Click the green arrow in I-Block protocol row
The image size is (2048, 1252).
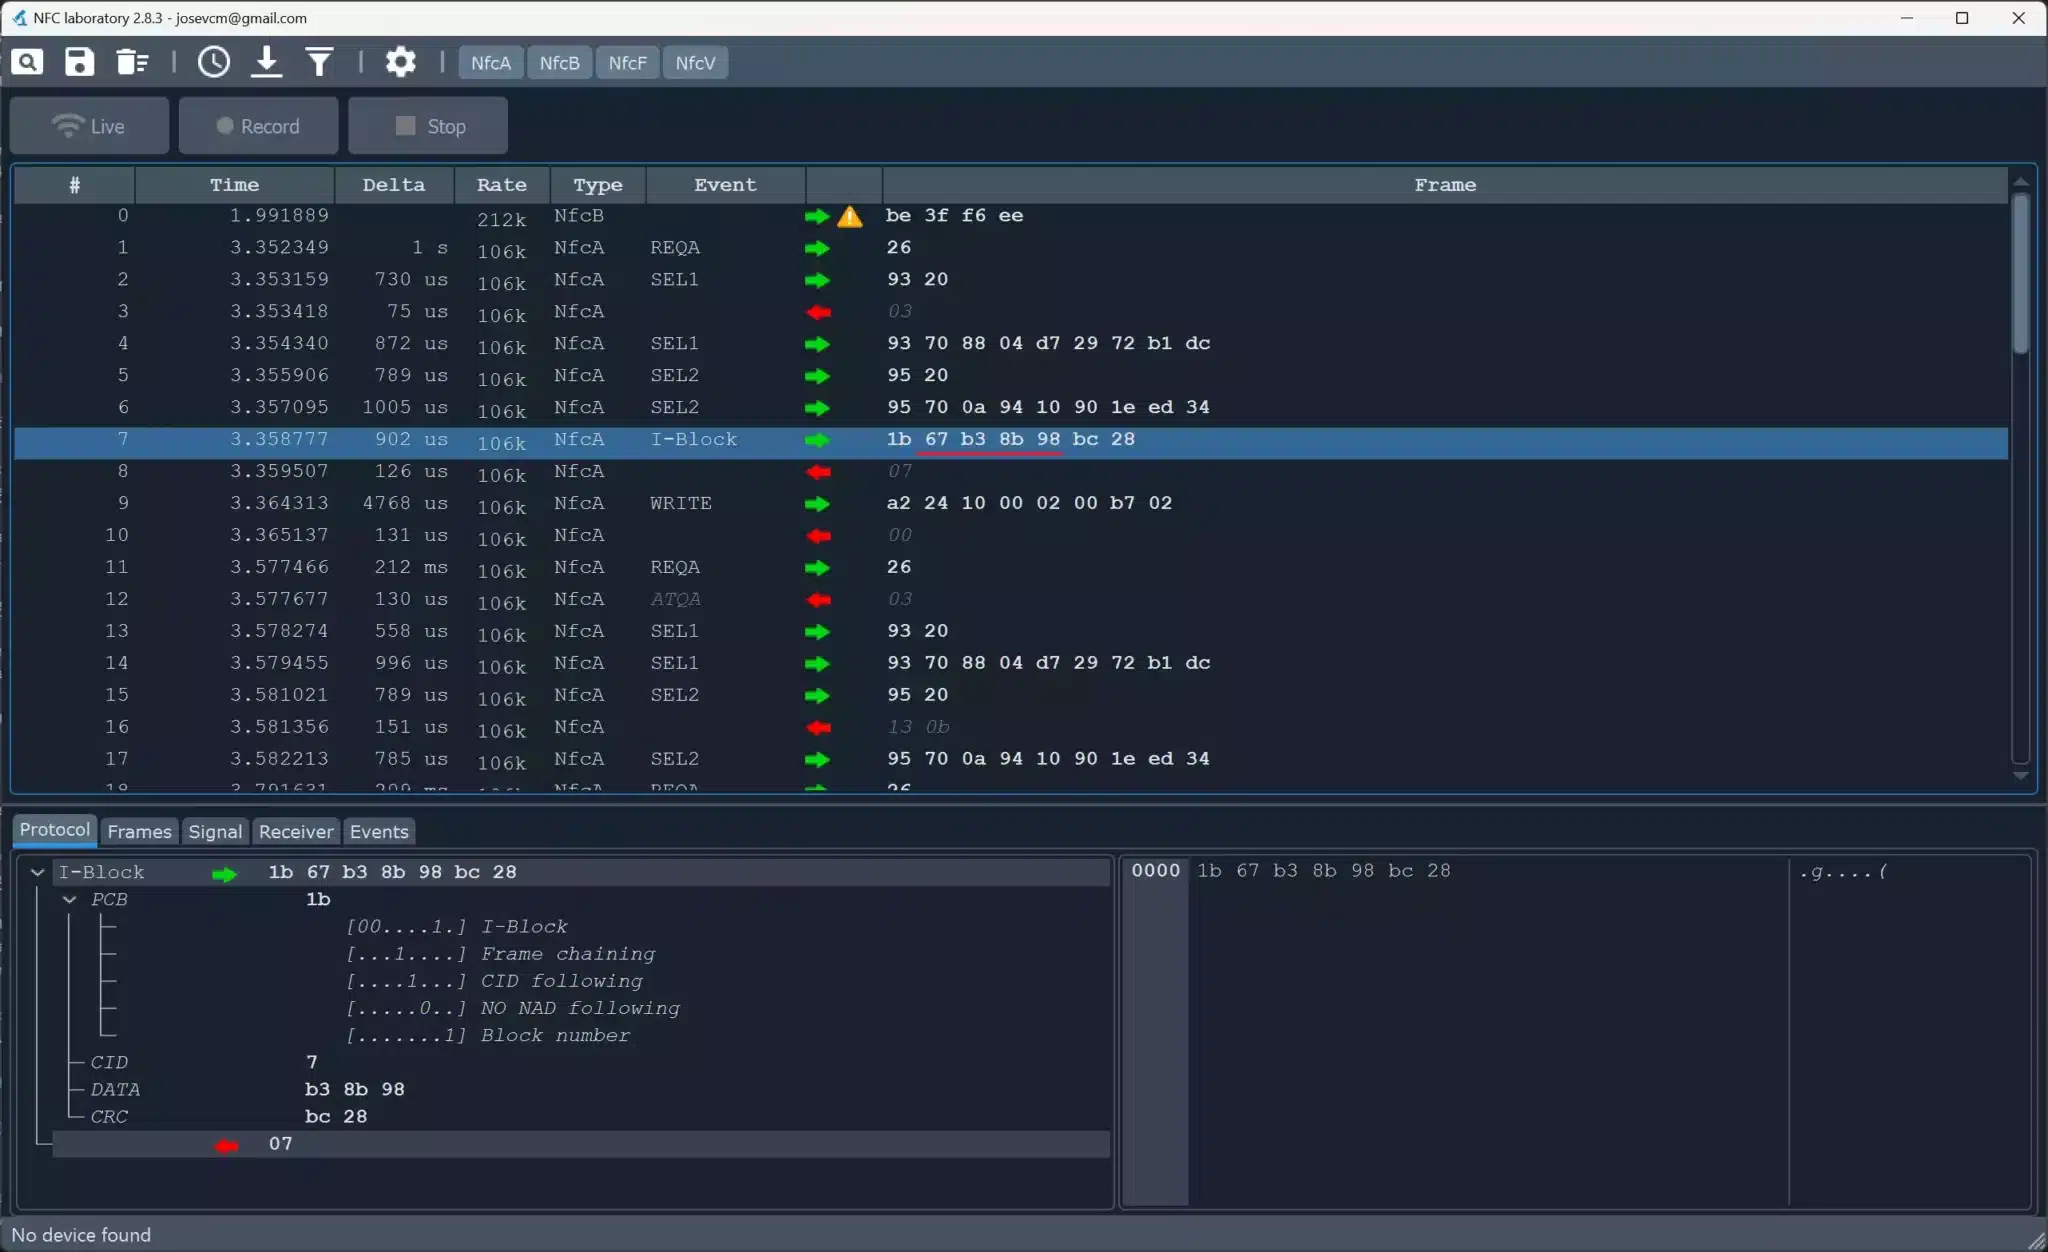pos(224,874)
